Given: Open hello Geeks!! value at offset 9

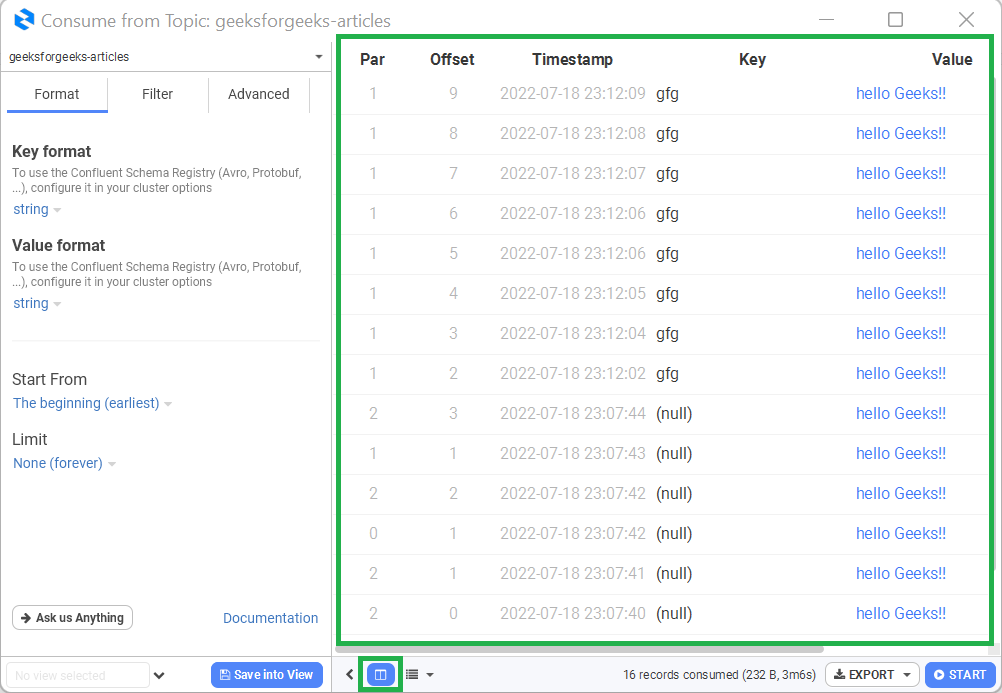Looking at the screenshot, I should coord(900,94).
